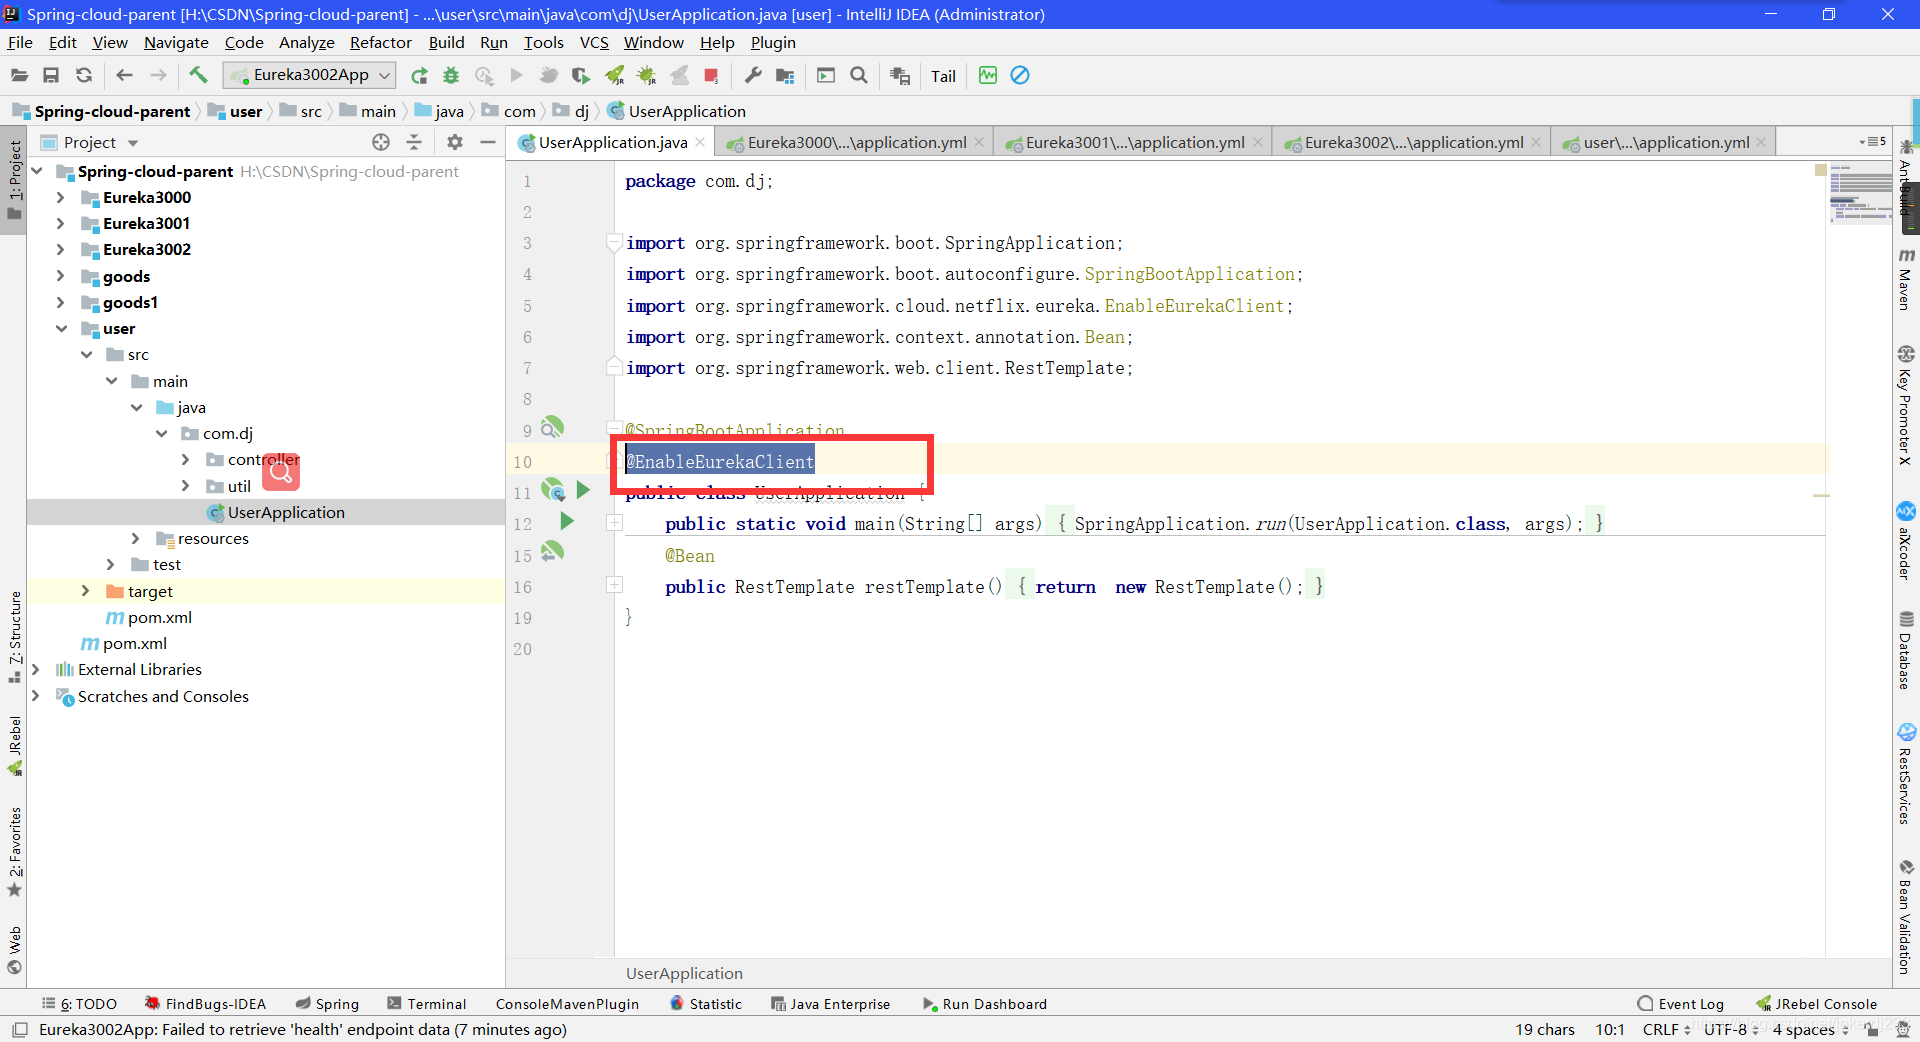Open the Plugin menu

click(x=773, y=42)
